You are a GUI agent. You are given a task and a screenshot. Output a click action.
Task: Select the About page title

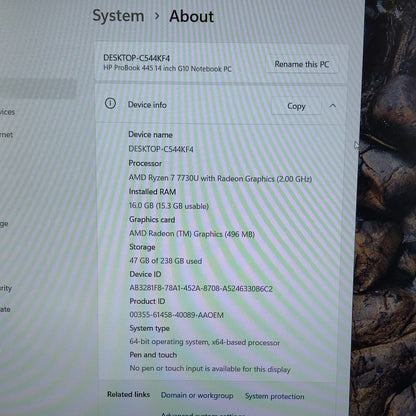click(x=191, y=17)
